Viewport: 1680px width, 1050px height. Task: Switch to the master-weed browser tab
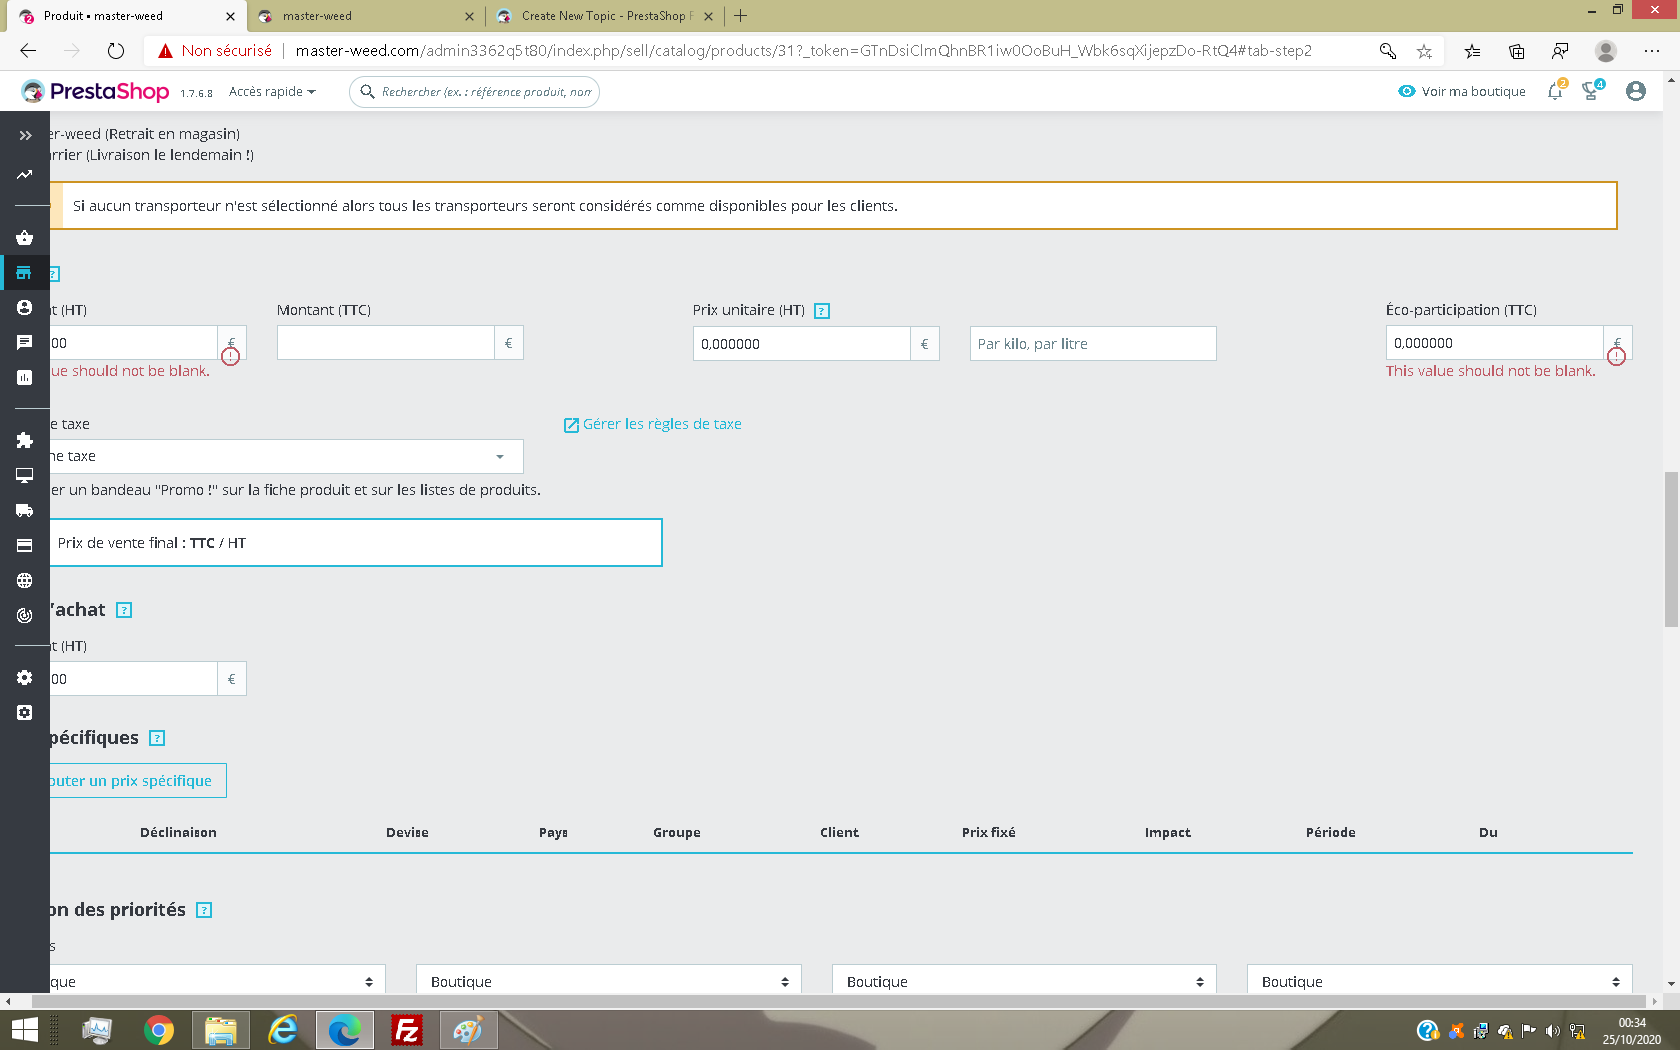tap(364, 16)
